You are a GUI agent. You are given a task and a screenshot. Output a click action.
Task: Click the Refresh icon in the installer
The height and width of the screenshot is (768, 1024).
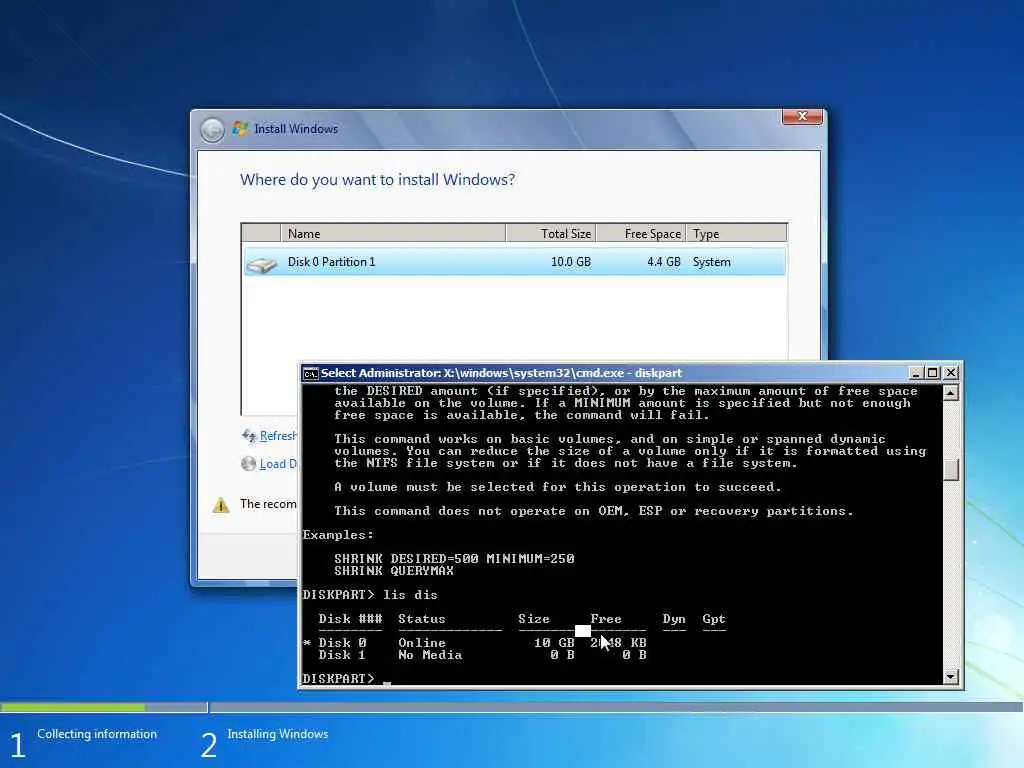tap(249, 436)
